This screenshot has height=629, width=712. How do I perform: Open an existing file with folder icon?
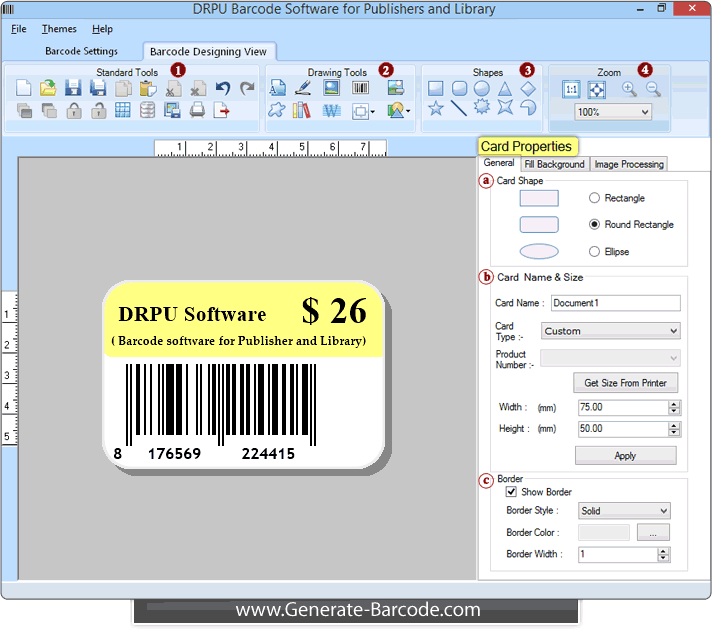[48, 88]
